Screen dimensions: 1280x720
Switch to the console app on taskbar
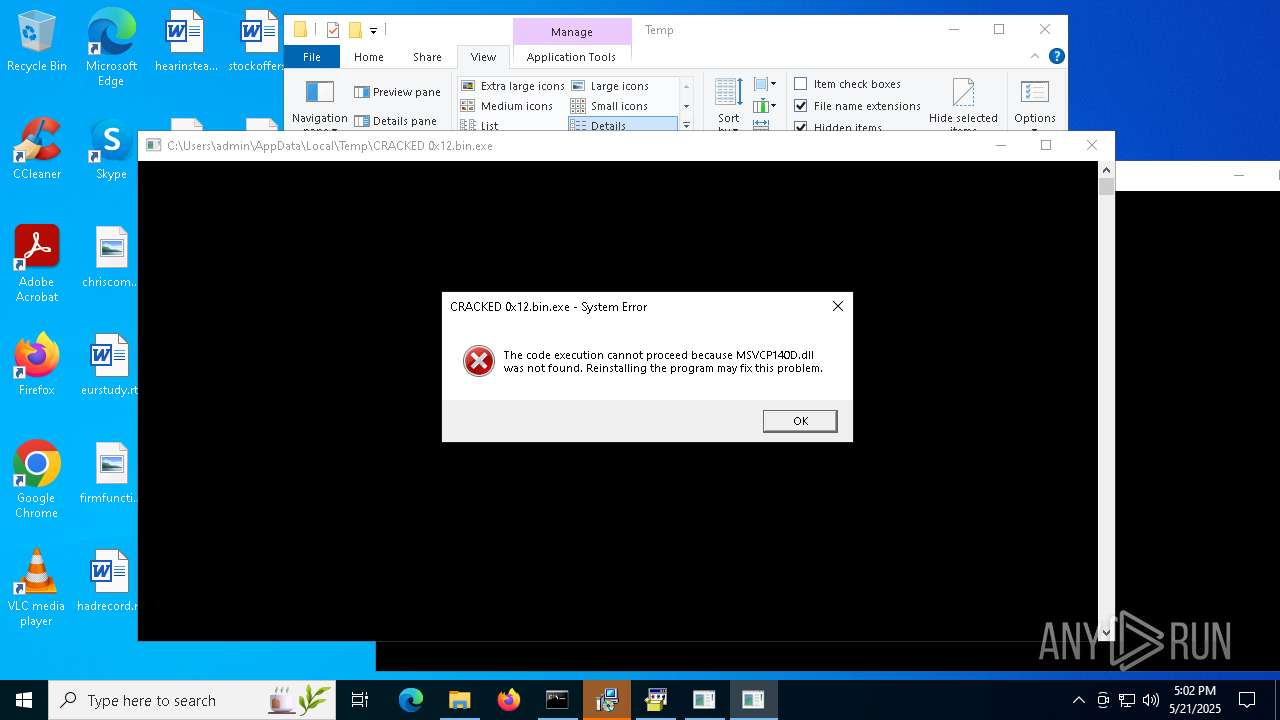pyautogui.click(x=557, y=700)
